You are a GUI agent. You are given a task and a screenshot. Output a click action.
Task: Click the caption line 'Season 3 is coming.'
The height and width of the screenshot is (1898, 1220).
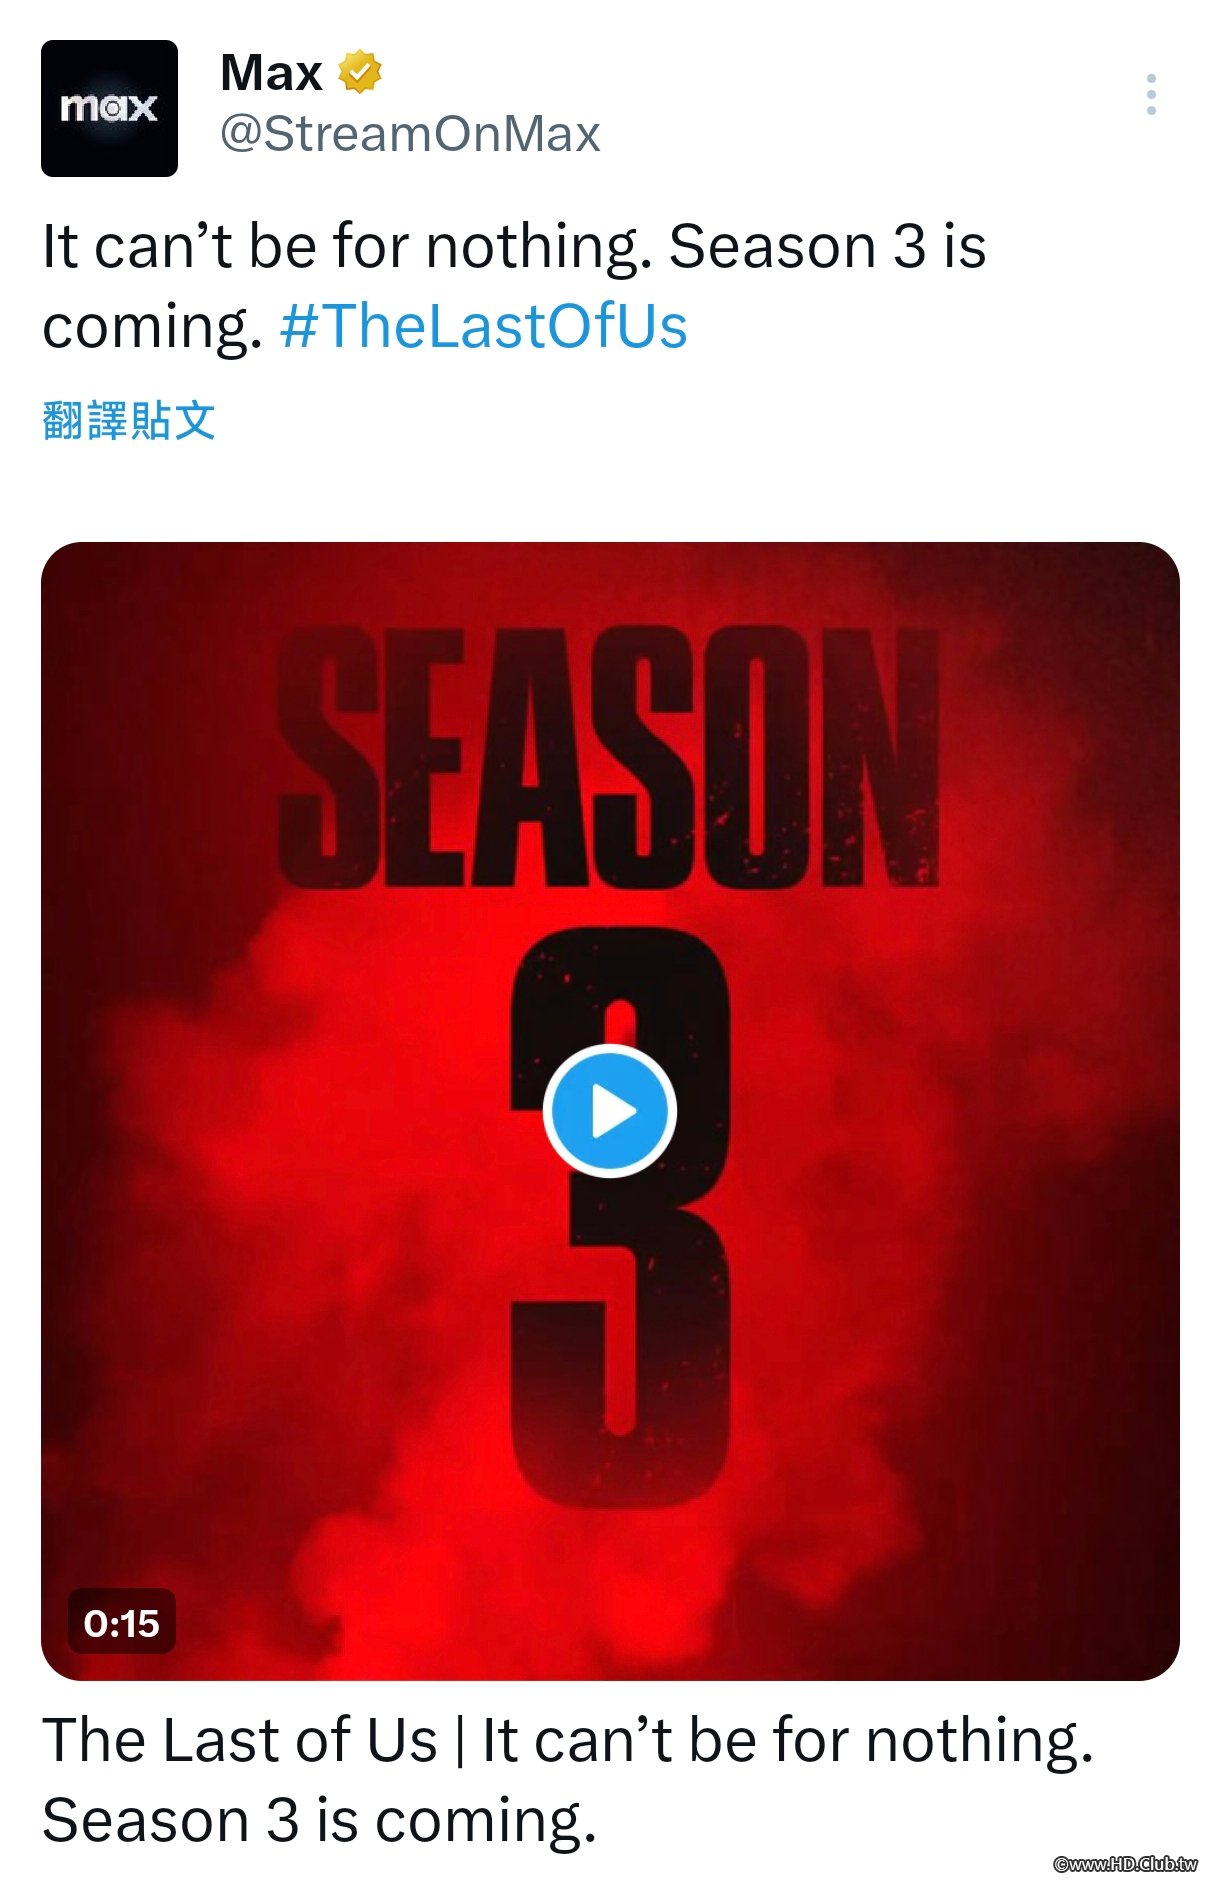320,1820
